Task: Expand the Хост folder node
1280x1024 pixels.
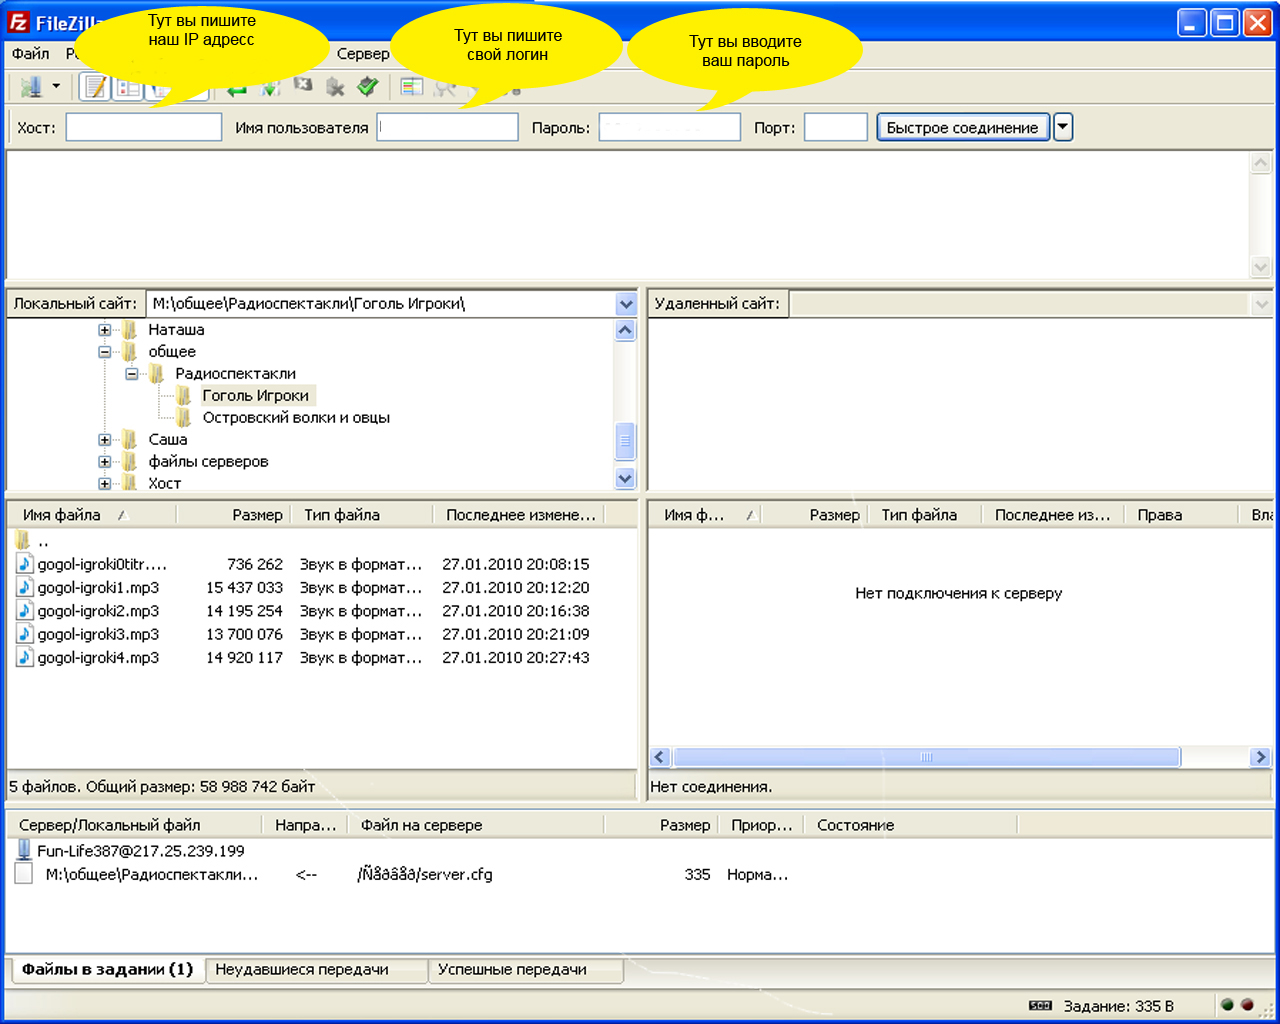Action: point(104,484)
